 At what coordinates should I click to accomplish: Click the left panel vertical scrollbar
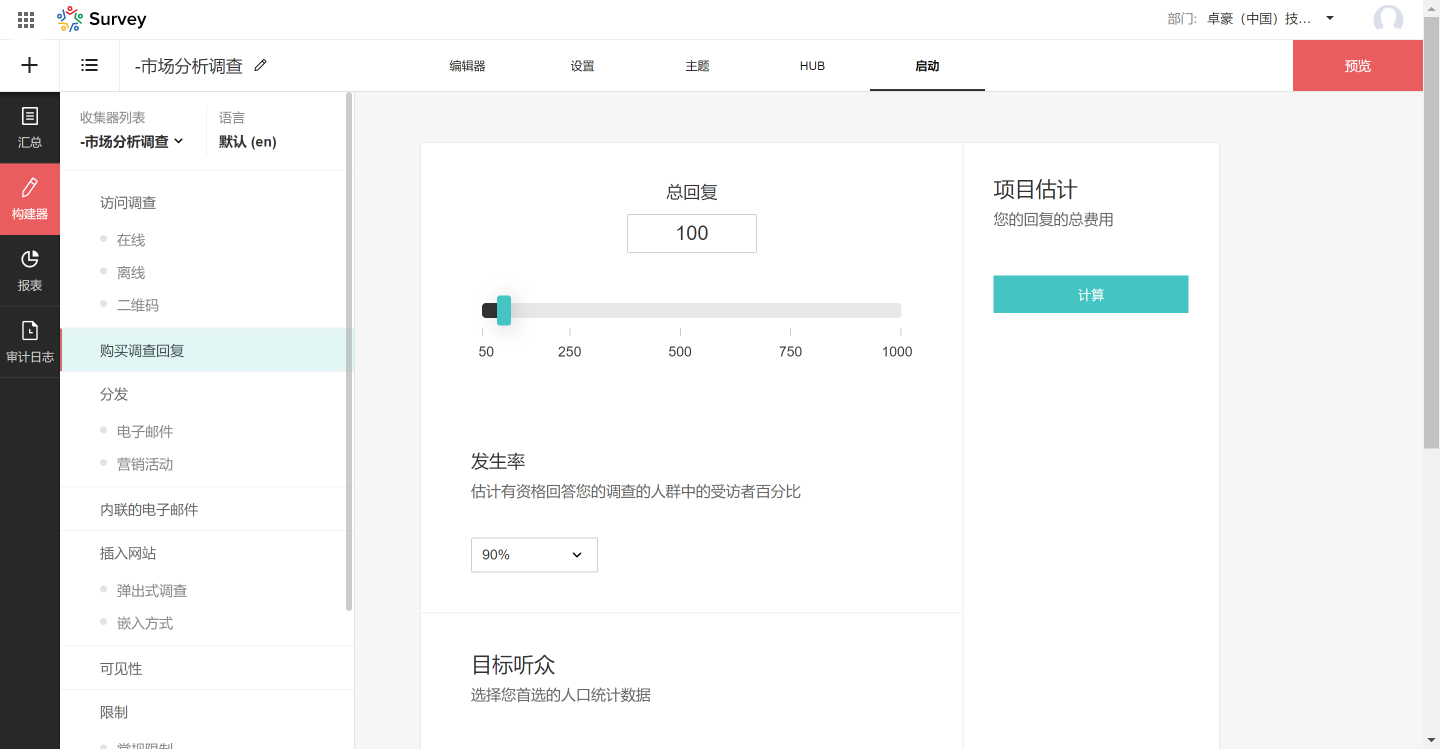click(x=349, y=350)
